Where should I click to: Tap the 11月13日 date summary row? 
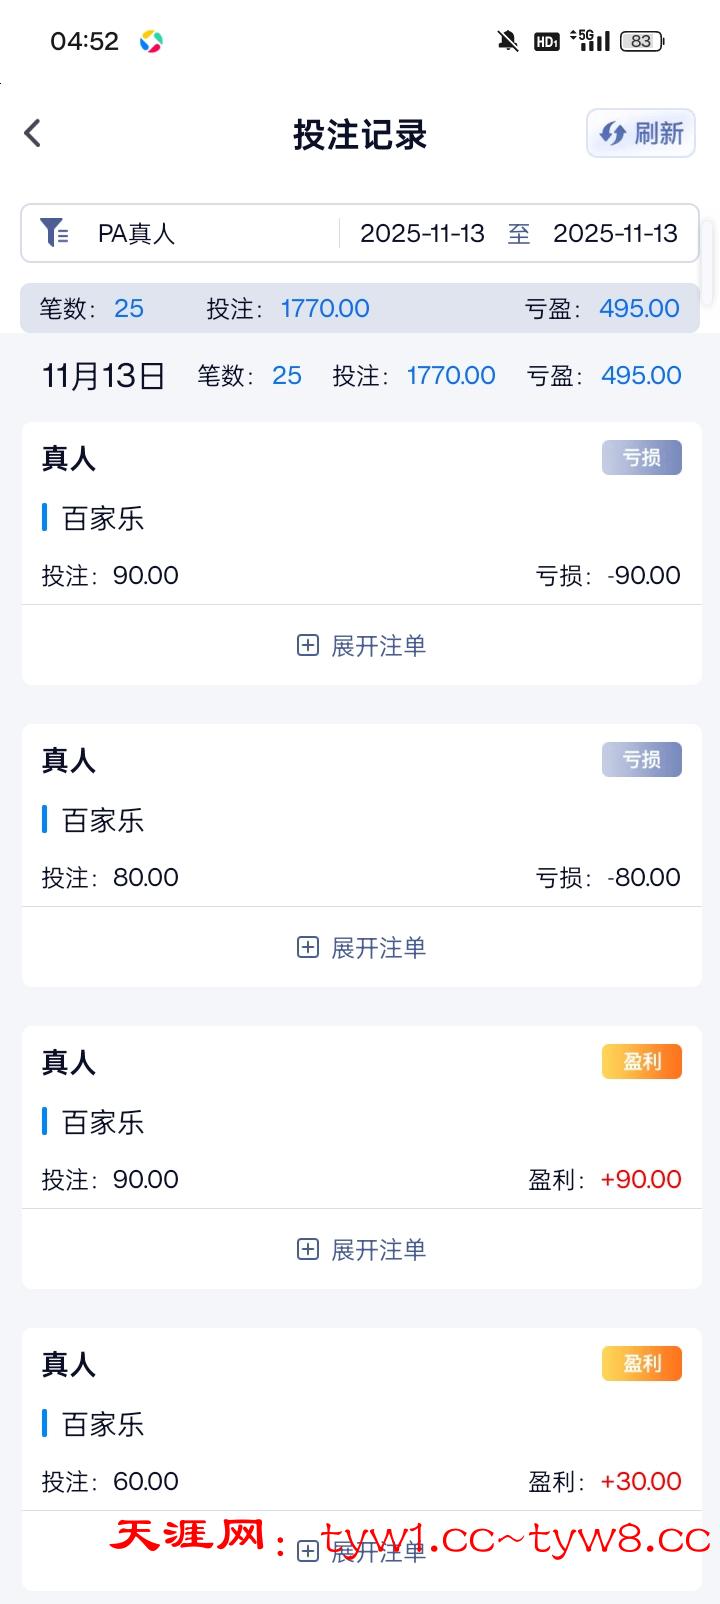(x=104, y=376)
